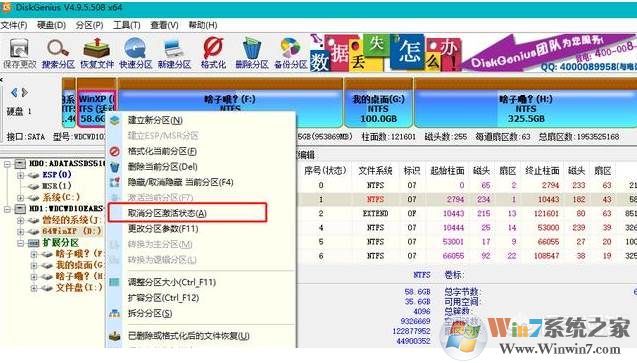Click the Backup Partition (备份分区) toolbar icon
This screenshot has width=637, height=363.
point(290,53)
